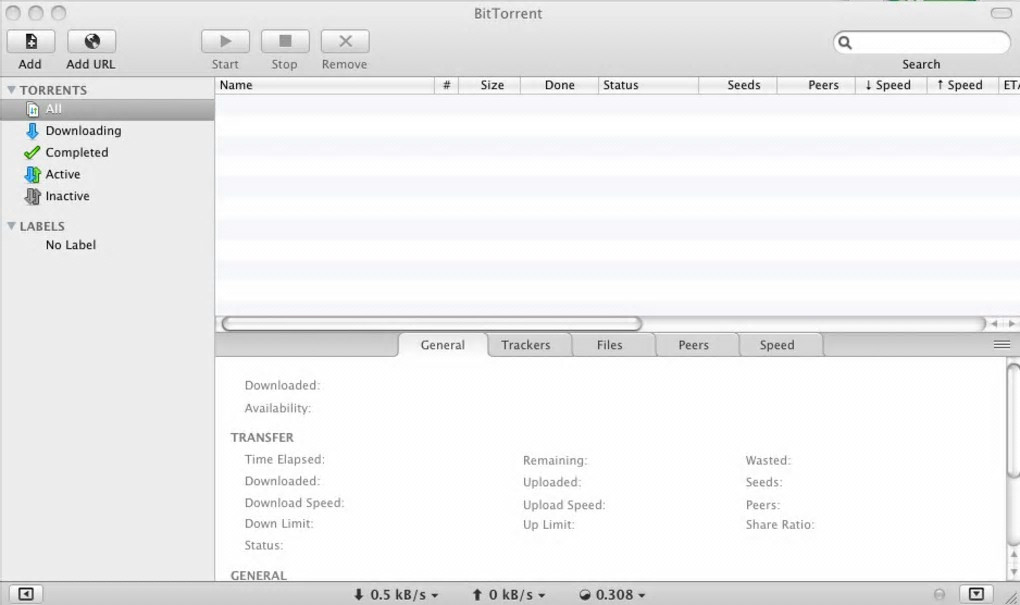This screenshot has height=605, width=1020.
Task: Switch to the Trackers tab
Action: tap(526, 345)
